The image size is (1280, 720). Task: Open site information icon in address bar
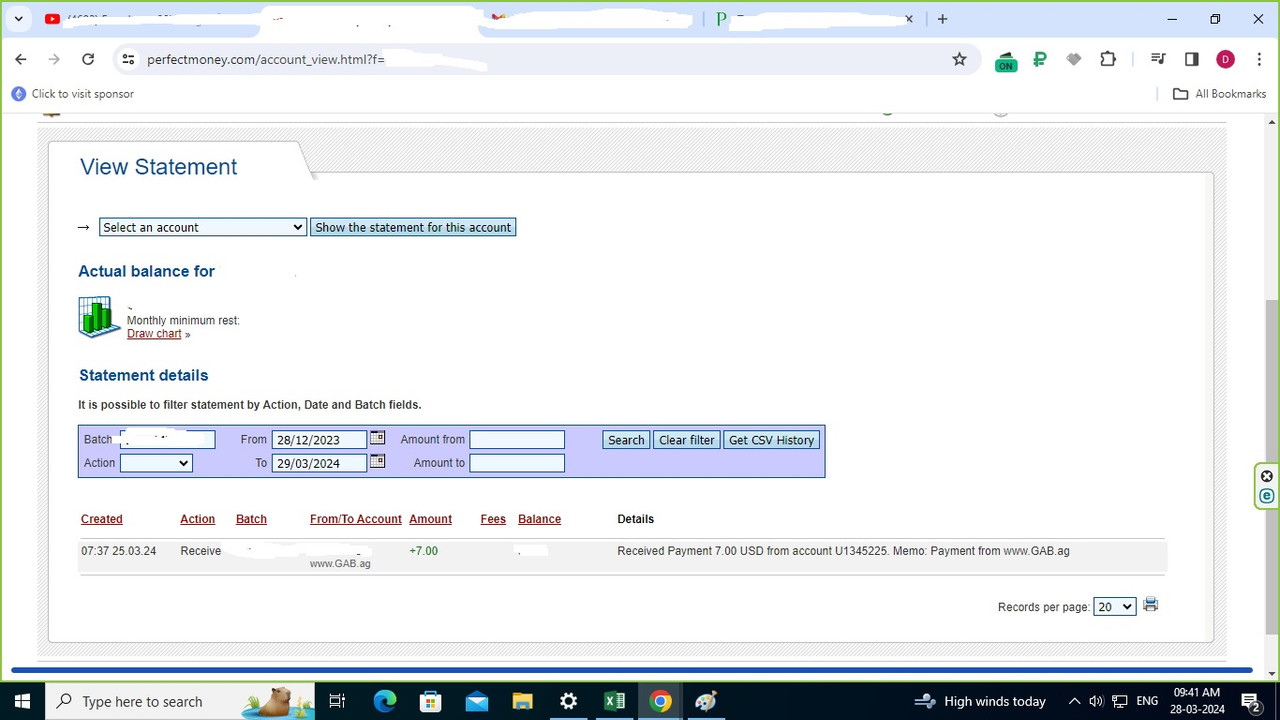click(x=128, y=59)
